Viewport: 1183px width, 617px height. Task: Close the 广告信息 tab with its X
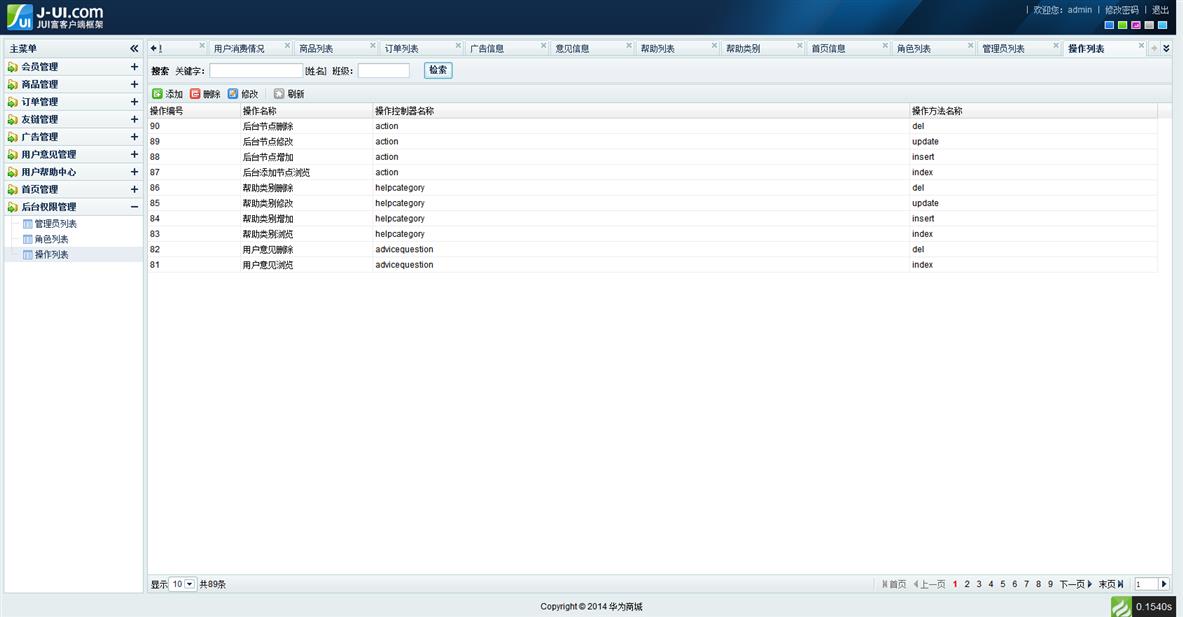[543, 45]
